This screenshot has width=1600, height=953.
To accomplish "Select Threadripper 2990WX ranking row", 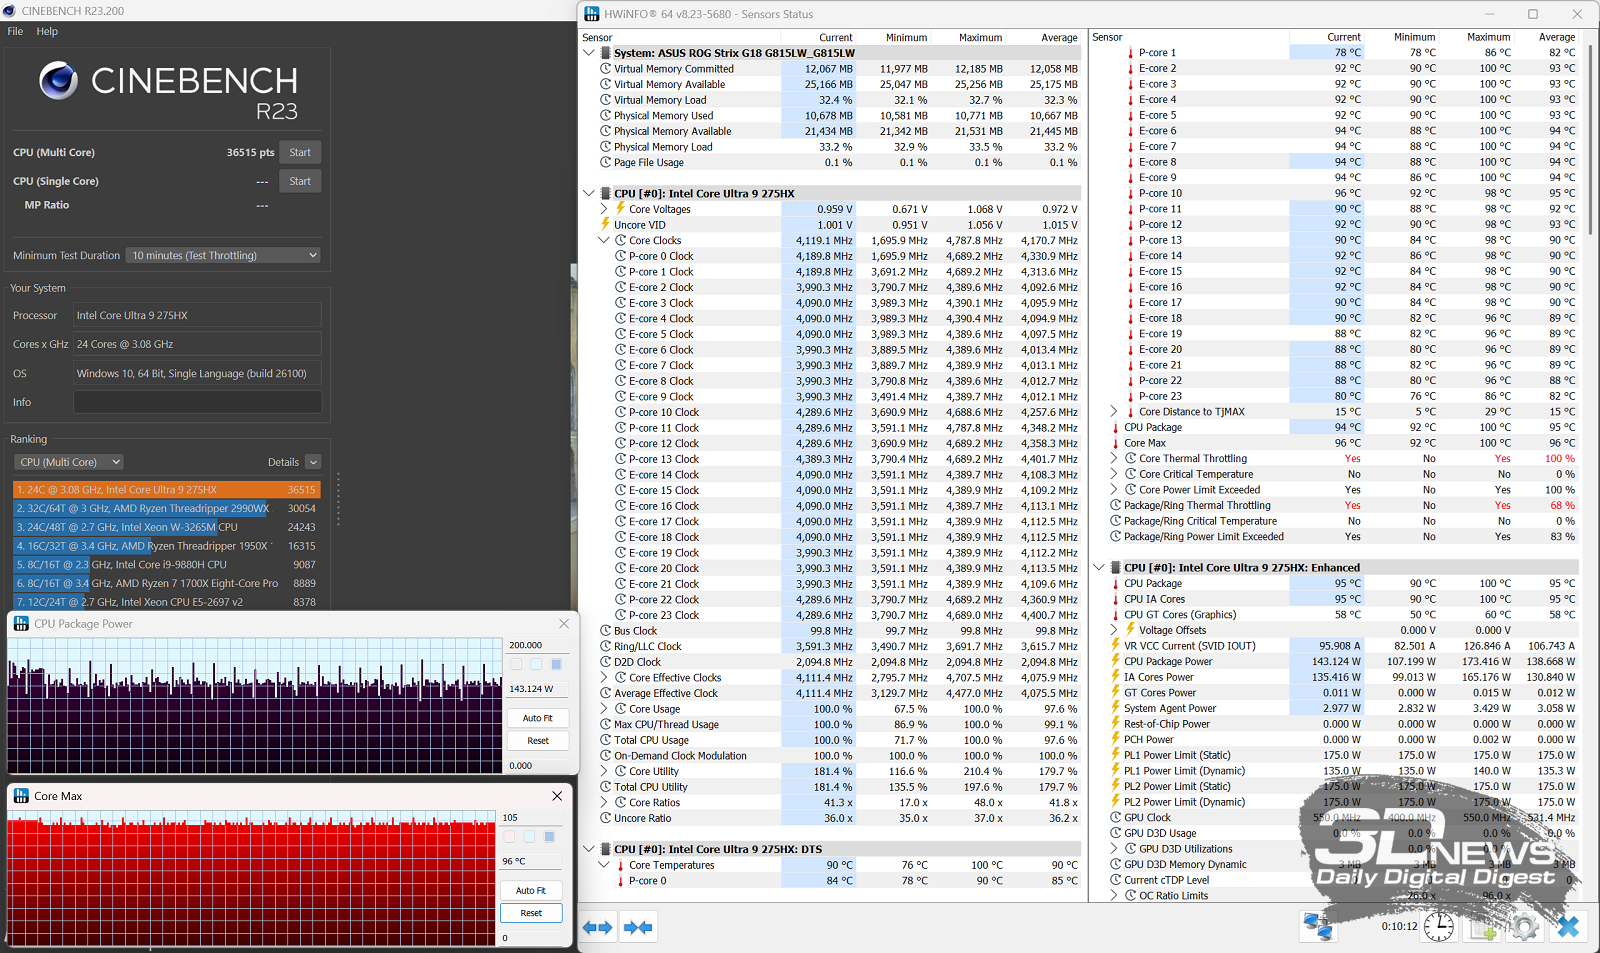I will (166, 508).
